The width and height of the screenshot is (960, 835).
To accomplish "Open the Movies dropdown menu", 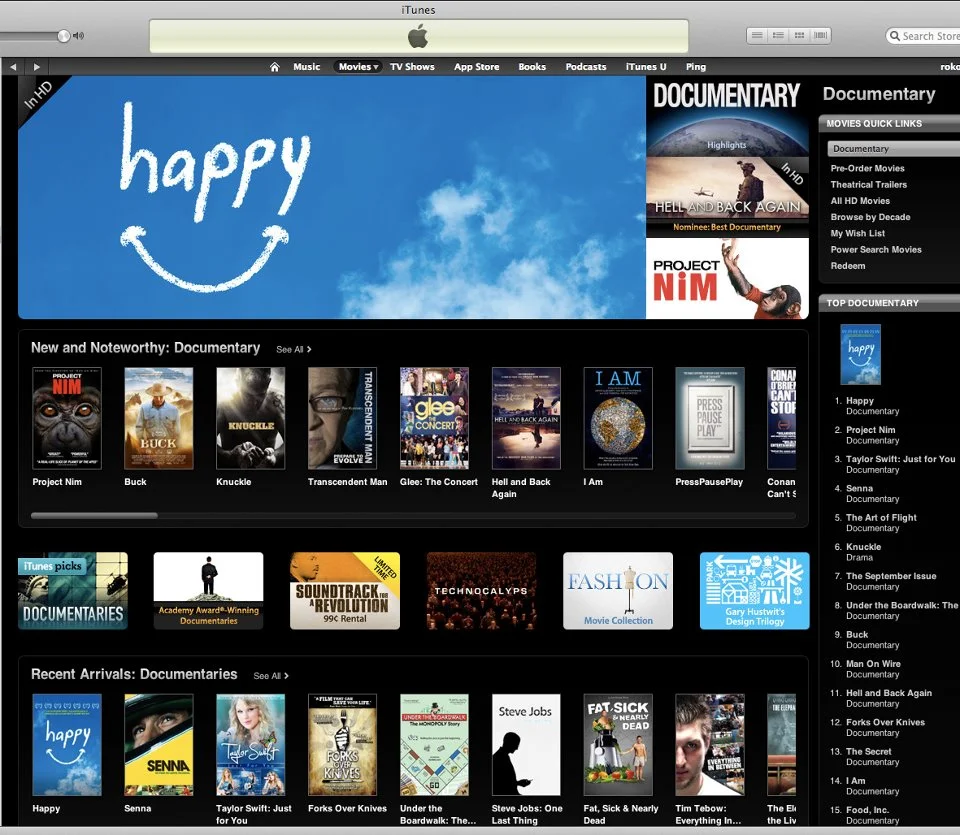I will click(x=357, y=66).
